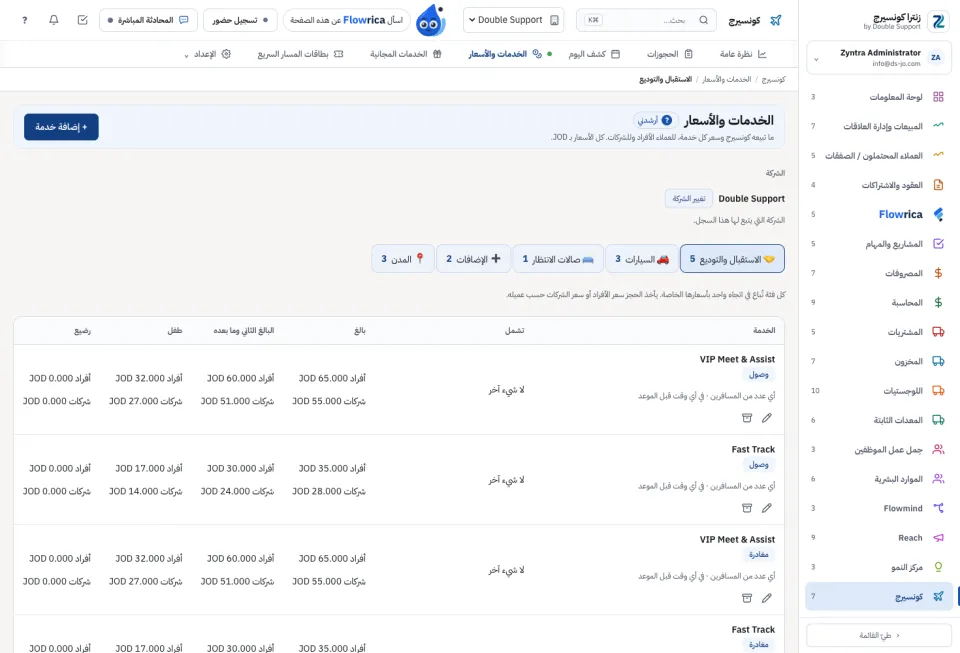This screenshot has width=960, height=653.
Task: Click the المصروفات dollar icon
Action: point(938,273)
